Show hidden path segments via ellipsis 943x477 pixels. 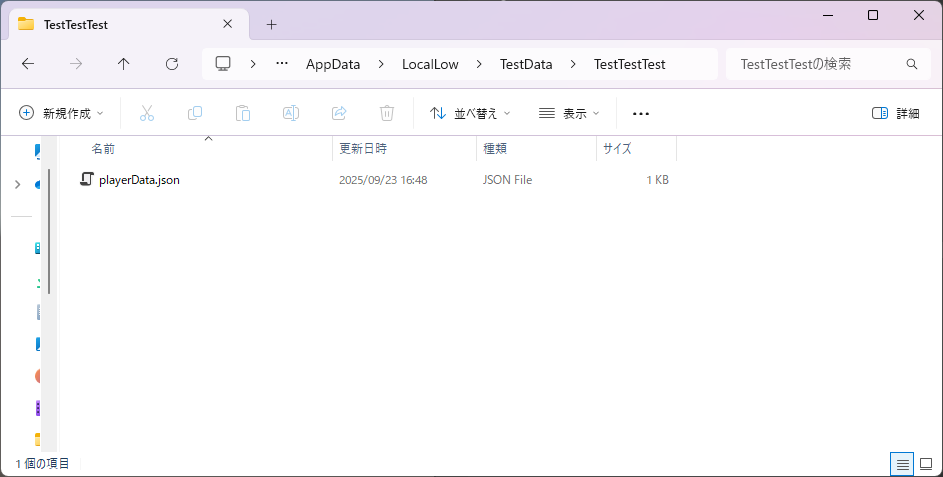click(x=281, y=63)
